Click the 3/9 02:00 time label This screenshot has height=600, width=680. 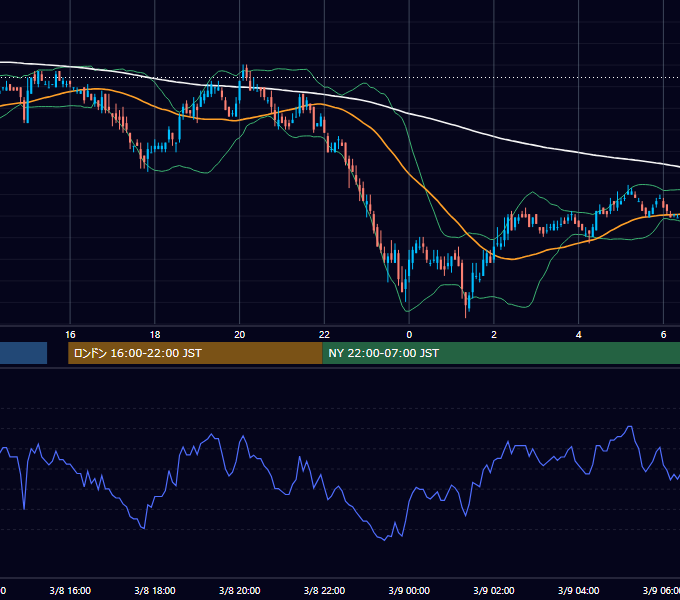(494, 590)
